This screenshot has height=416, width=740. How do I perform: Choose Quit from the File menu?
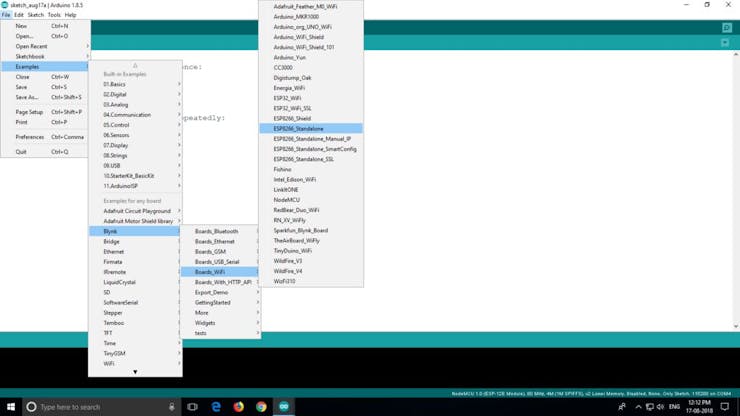[45, 152]
